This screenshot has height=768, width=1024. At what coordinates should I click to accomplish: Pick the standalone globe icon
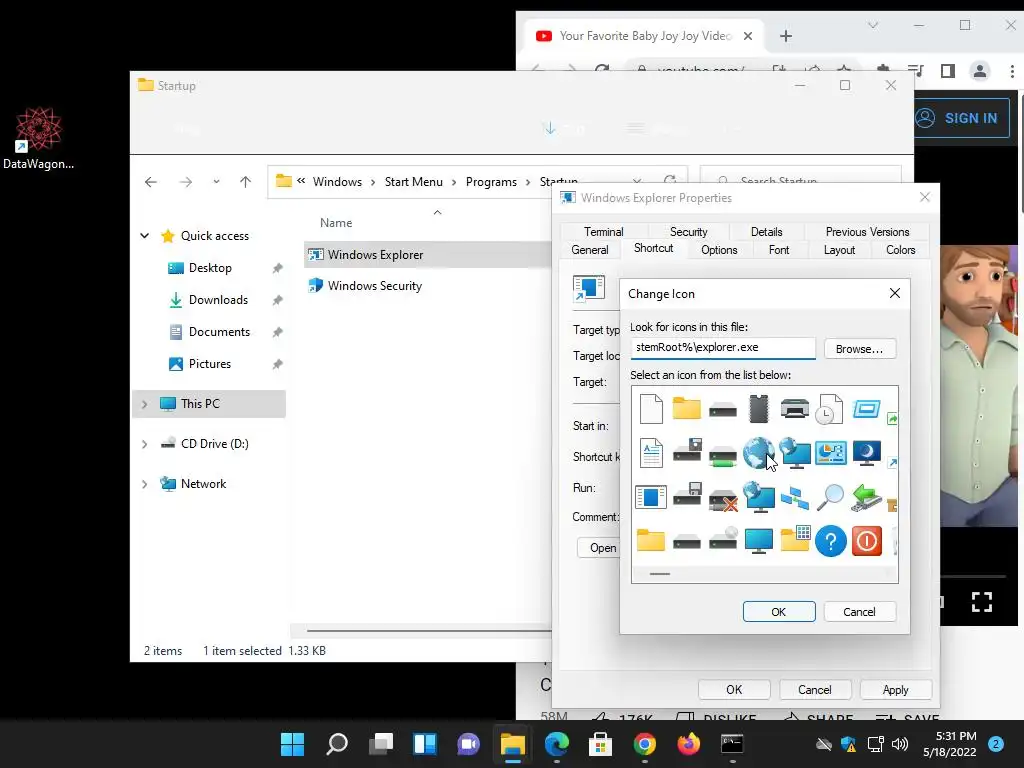758,453
